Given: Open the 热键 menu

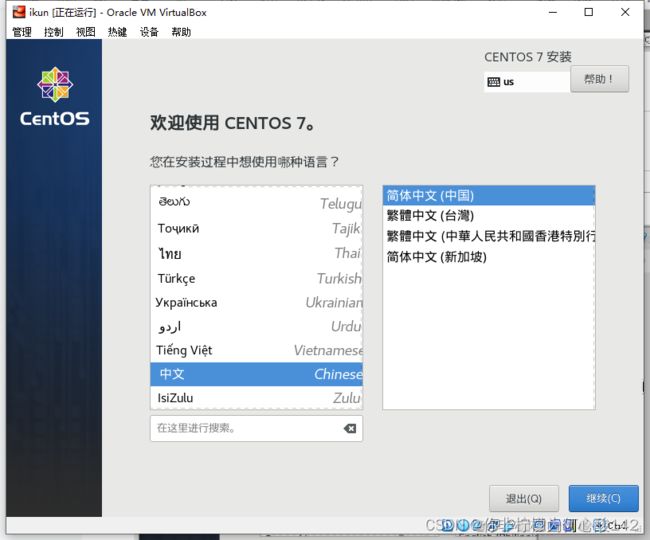Looking at the screenshot, I should [117, 32].
